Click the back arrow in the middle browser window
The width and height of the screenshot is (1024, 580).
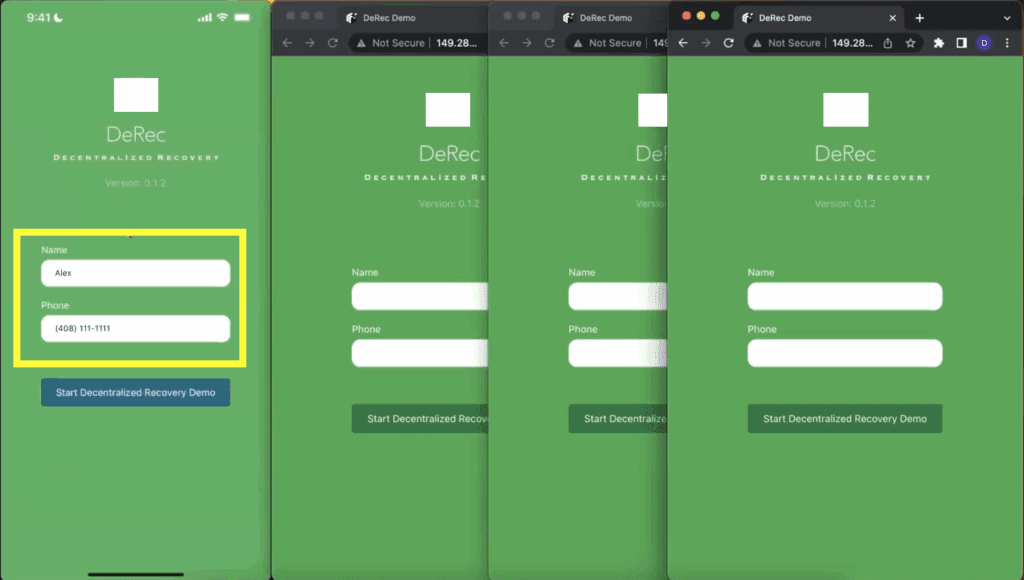point(504,43)
